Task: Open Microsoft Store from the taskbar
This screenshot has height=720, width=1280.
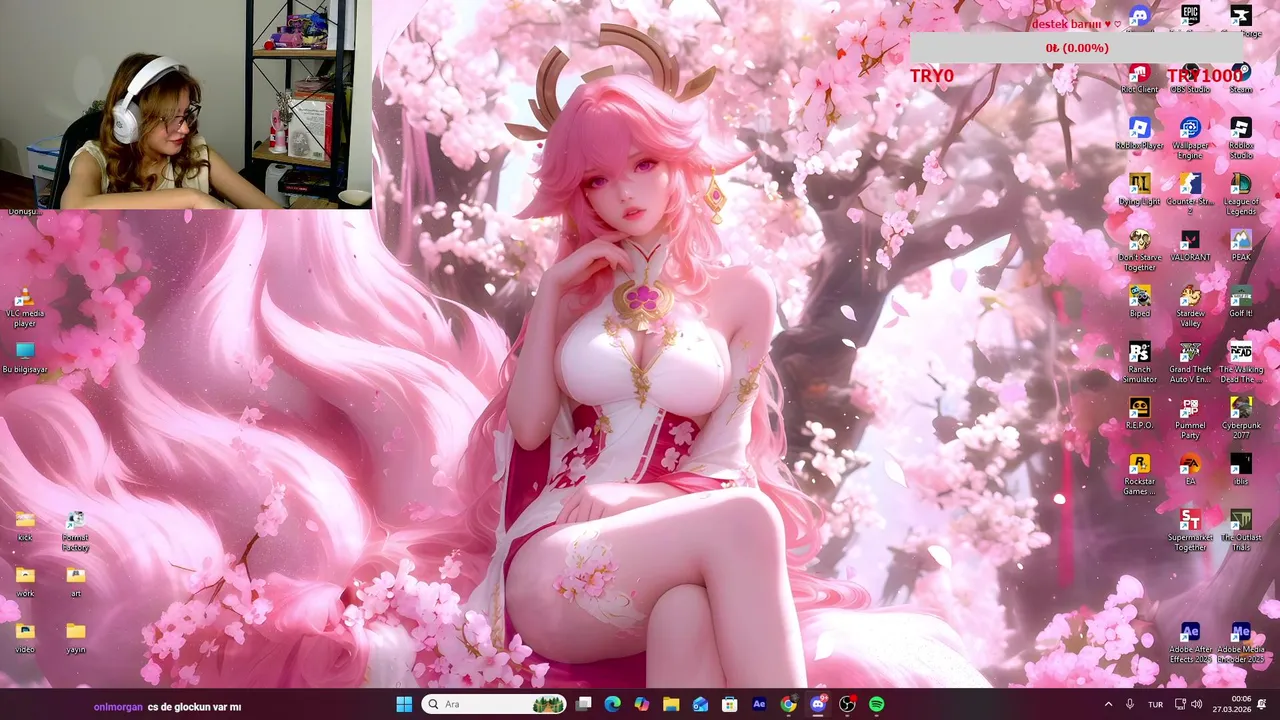Action: click(x=730, y=704)
